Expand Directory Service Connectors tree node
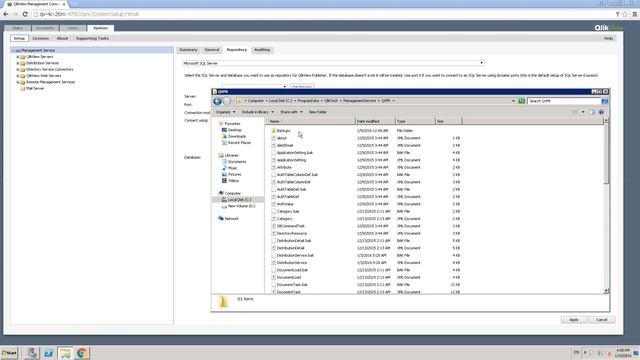This screenshot has width=640, height=360. pos(18,69)
